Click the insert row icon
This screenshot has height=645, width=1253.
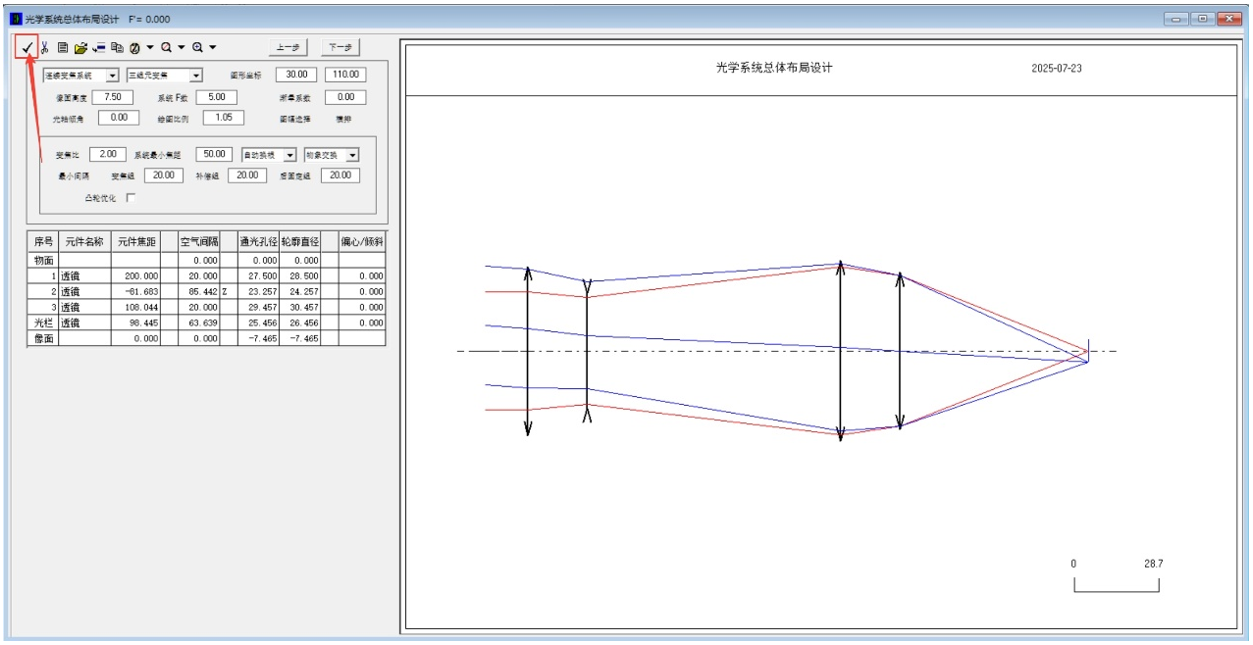99,47
